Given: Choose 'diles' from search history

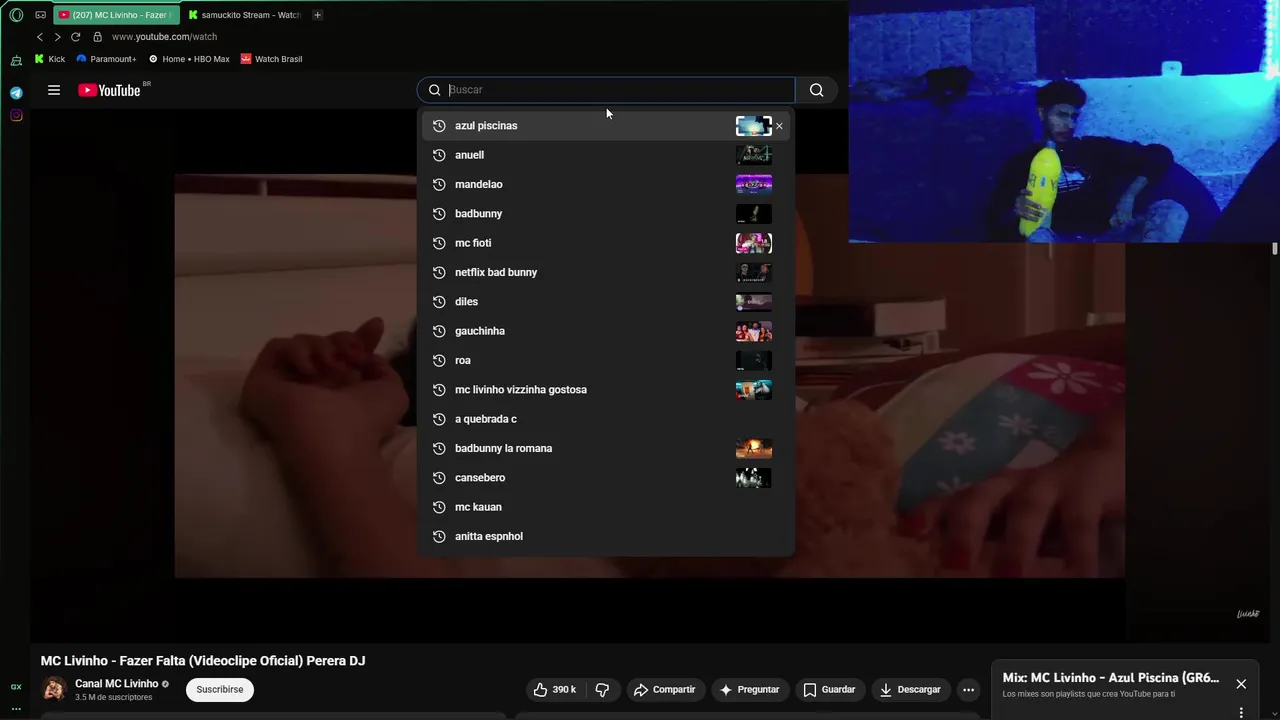Looking at the screenshot, I should (605, 302).
